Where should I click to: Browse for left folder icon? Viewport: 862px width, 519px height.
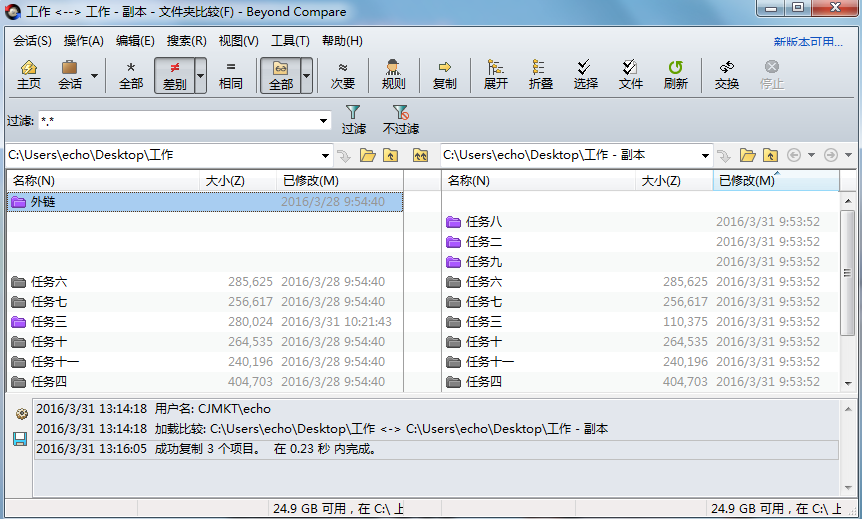[367, 156]
